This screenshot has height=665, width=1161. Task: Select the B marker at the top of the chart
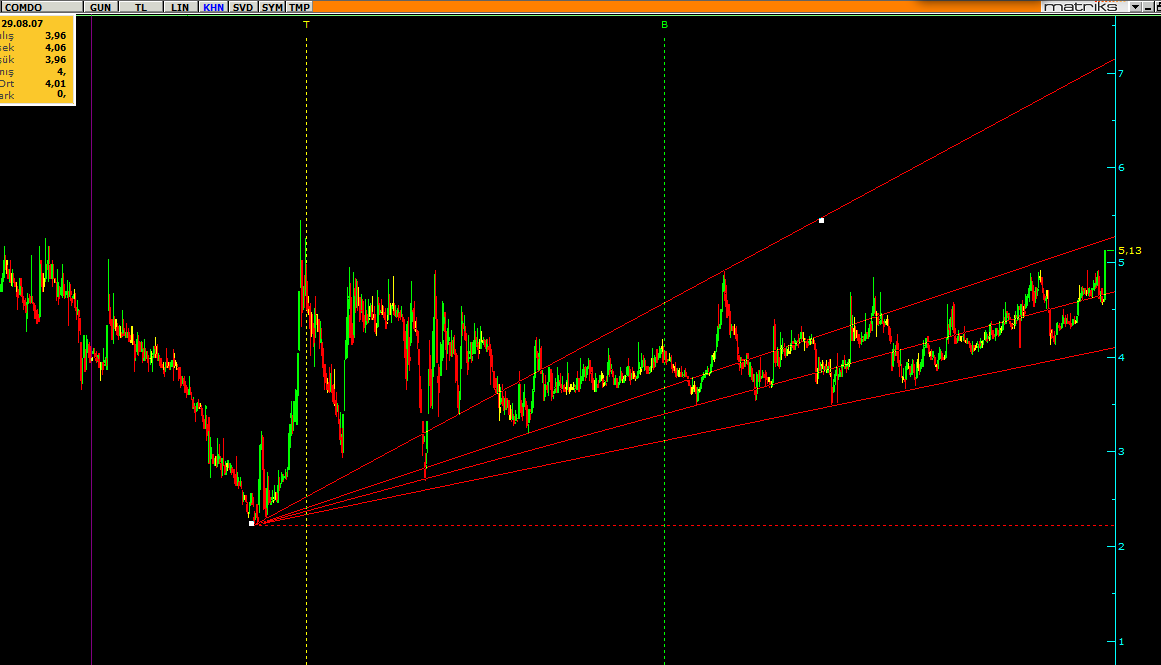click(664, 24)
